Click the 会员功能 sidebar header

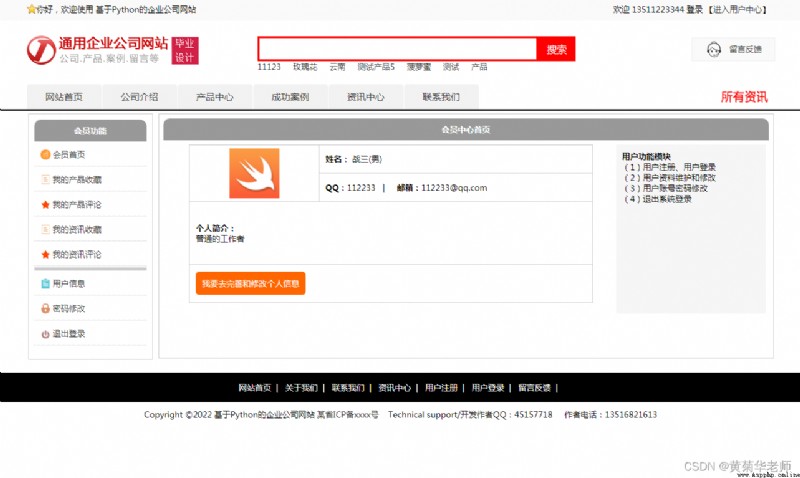[90, 131]
